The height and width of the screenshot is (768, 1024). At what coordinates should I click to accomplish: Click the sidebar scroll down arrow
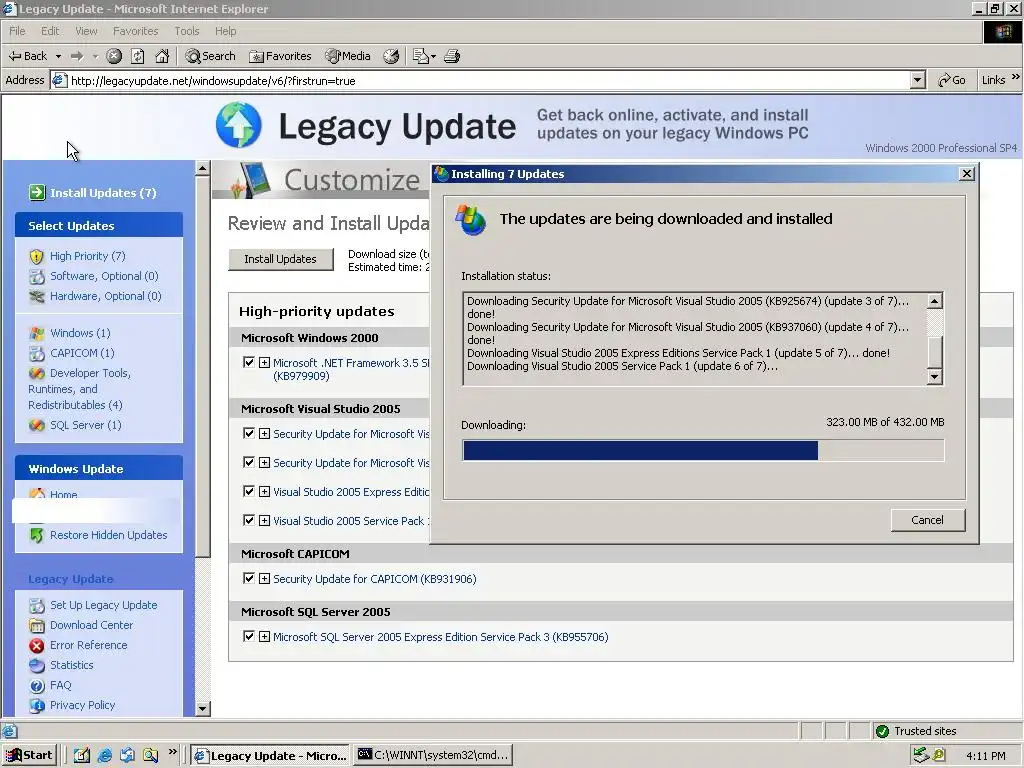tap(202, 708)
